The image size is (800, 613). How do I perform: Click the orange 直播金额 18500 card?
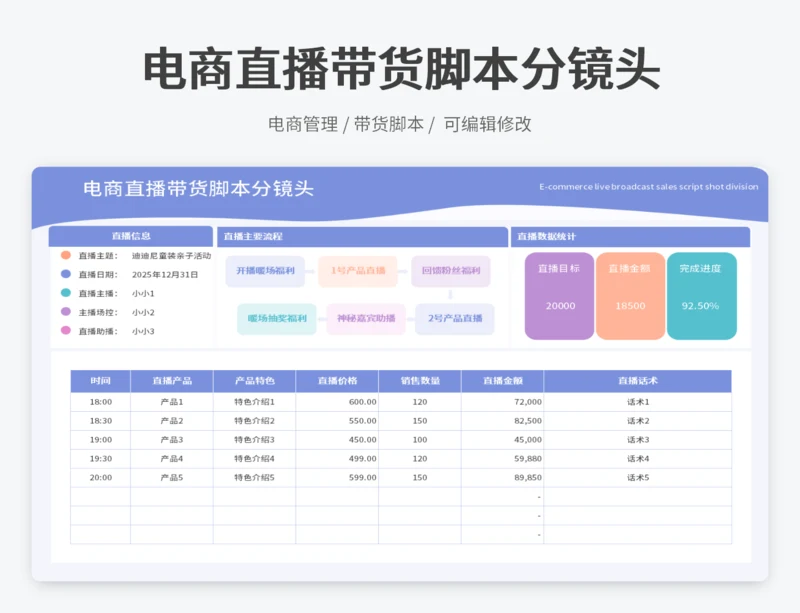[630, 296]
